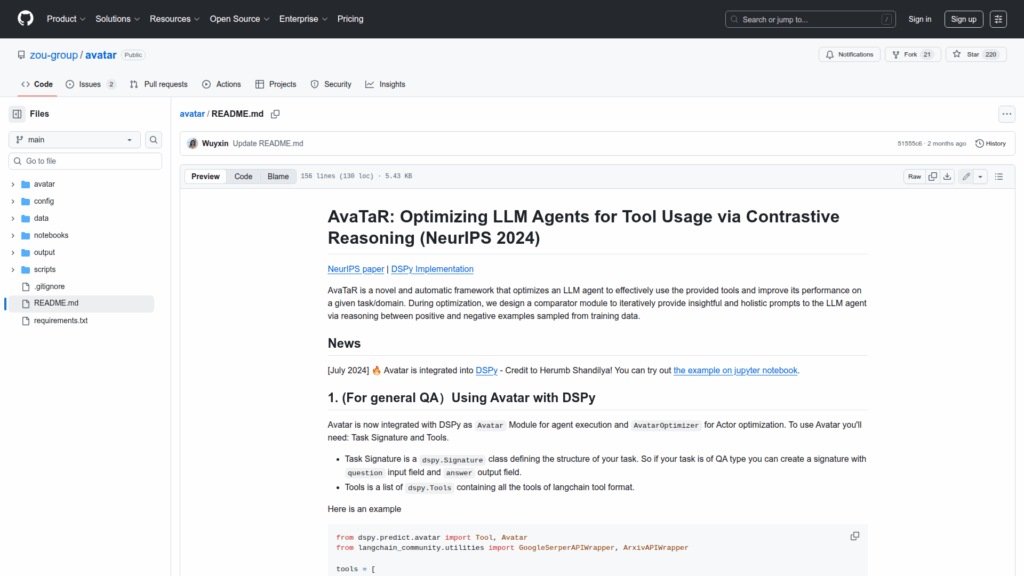Expand the data folder chevron
1024x576 pixels.
click(12, 218)
